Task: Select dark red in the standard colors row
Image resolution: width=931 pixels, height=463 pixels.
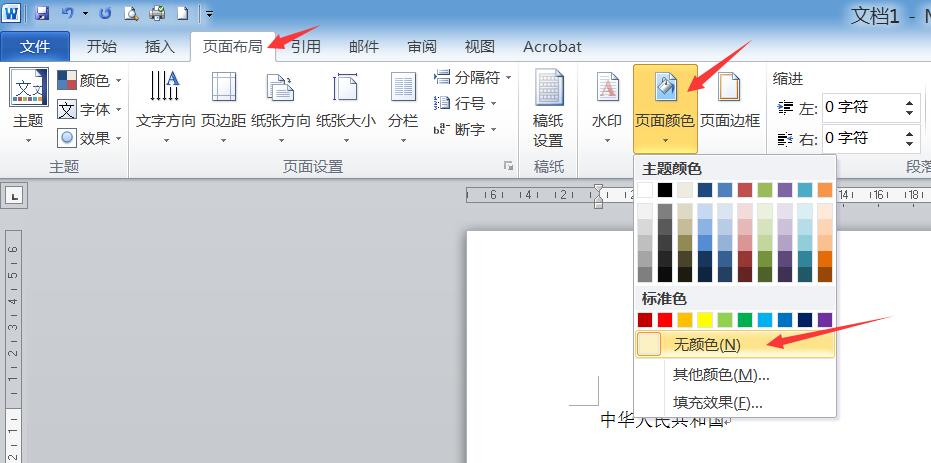Action: point(645,320)
